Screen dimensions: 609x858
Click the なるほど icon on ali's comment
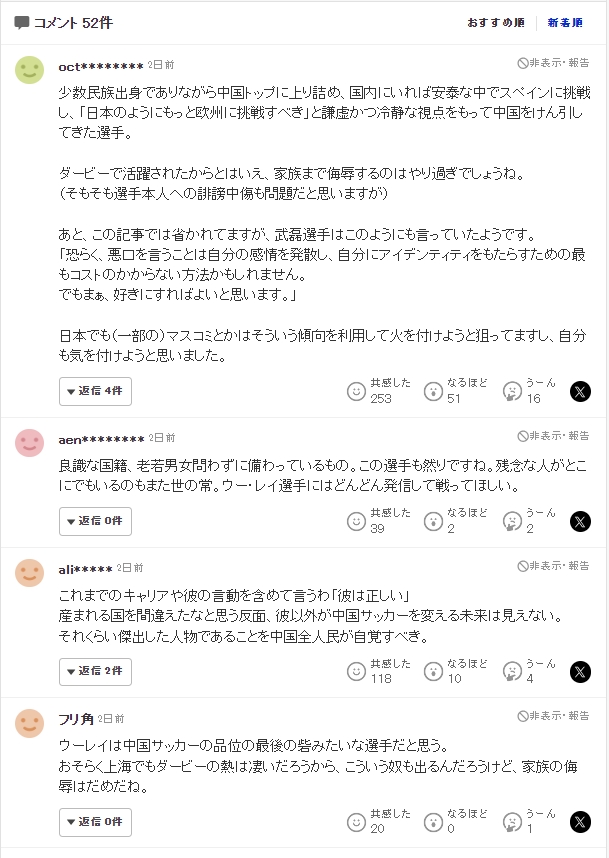tap(433, 671)
